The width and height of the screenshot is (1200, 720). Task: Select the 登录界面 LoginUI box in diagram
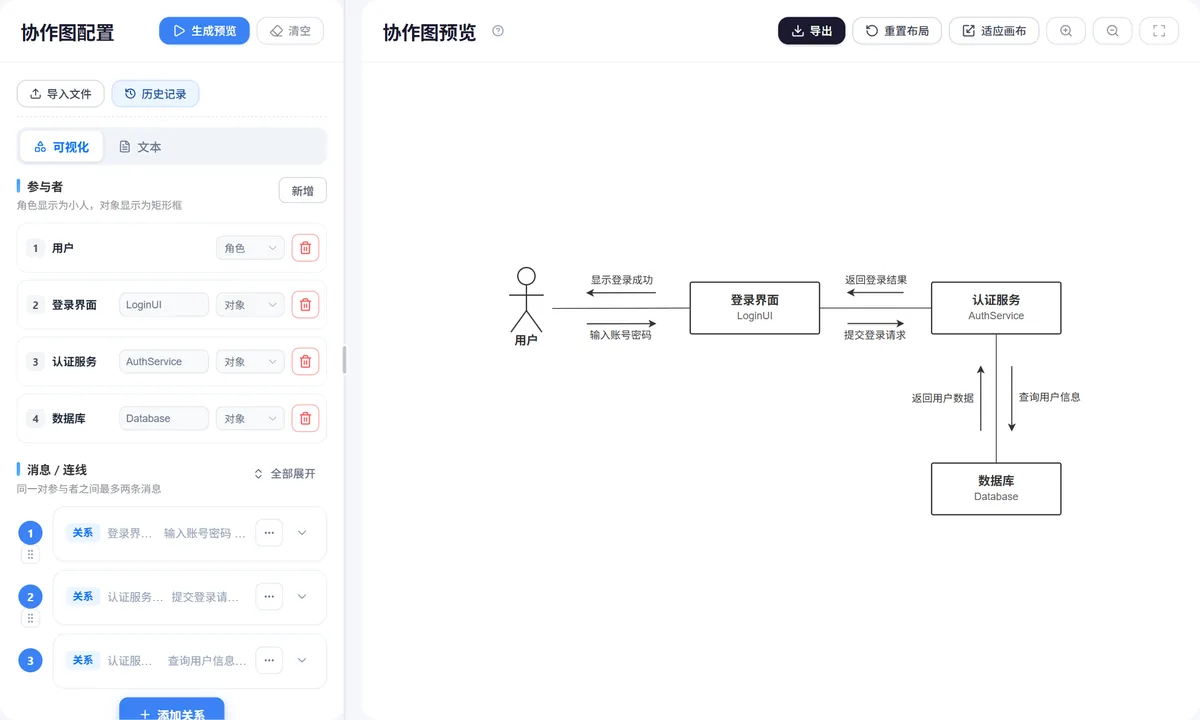coord(755,308)
